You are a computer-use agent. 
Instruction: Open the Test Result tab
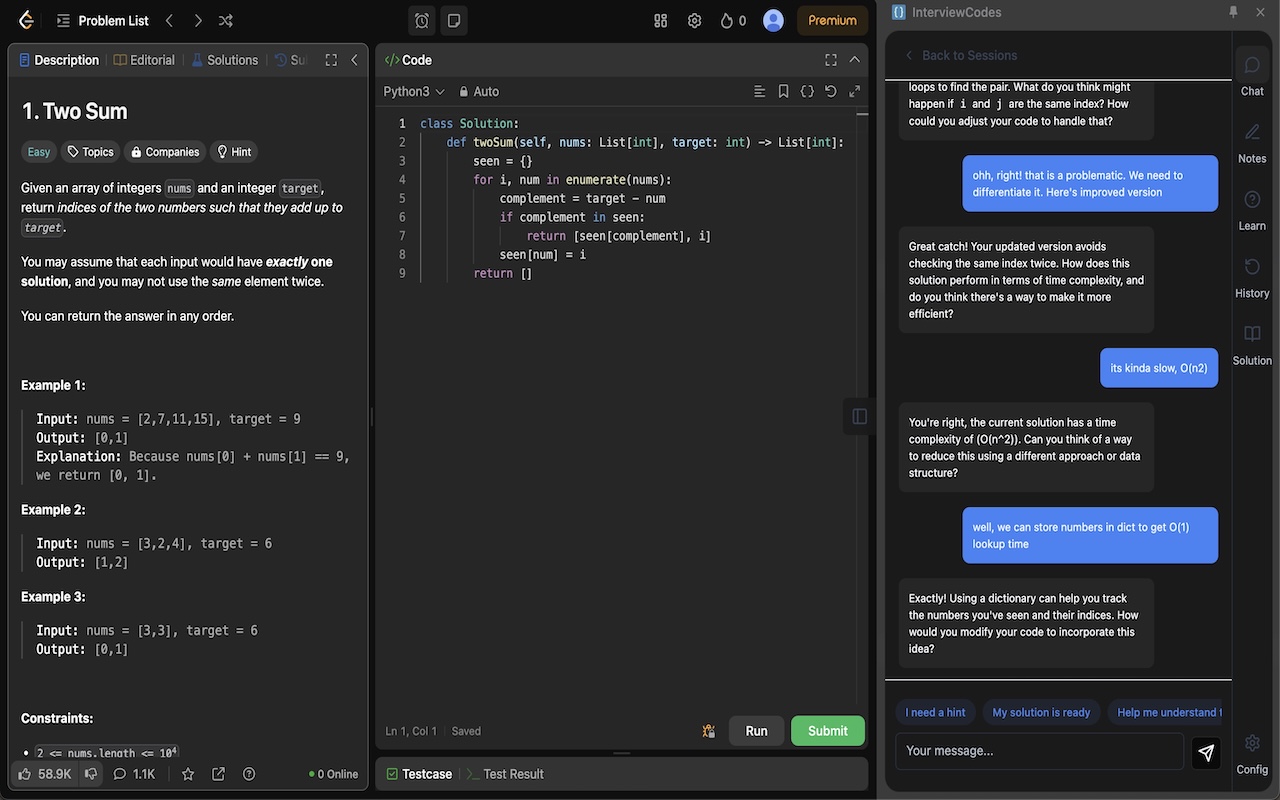pyautogui.click(x=514, y=773)
